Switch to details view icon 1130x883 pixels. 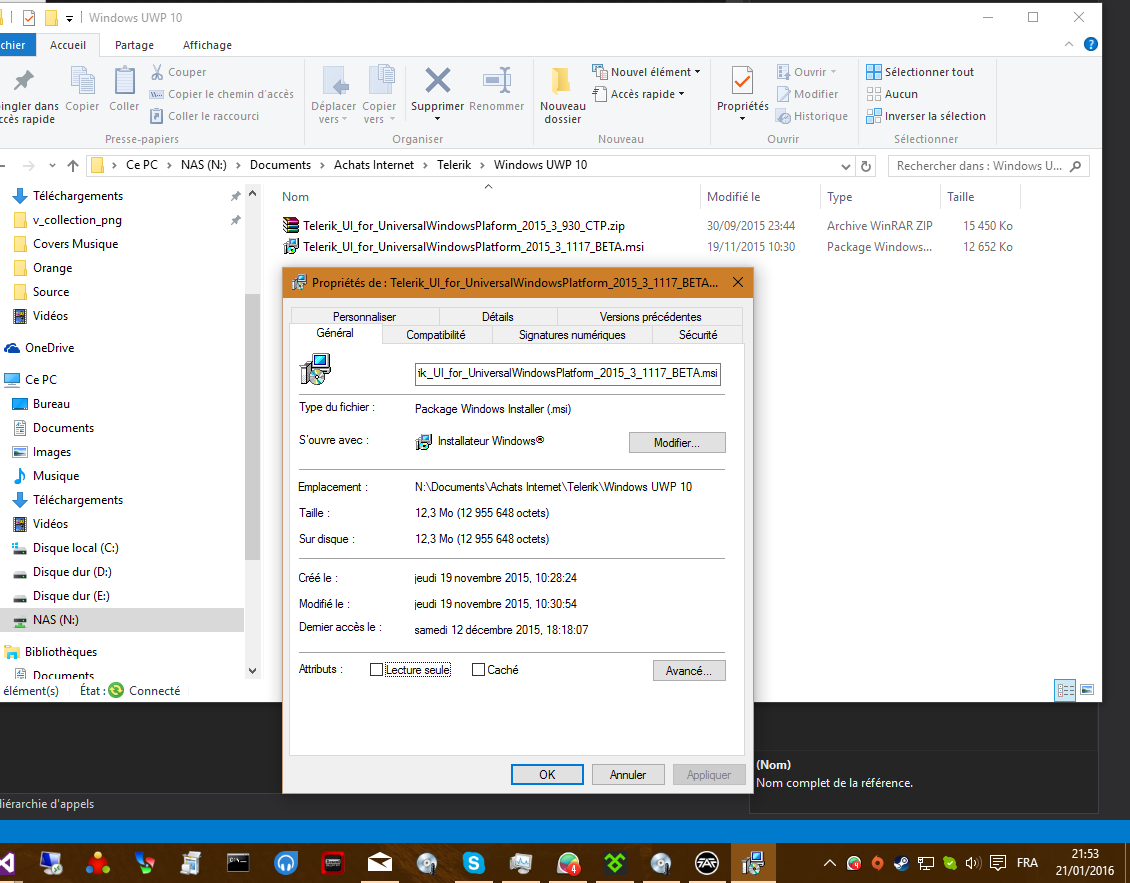1065,690
